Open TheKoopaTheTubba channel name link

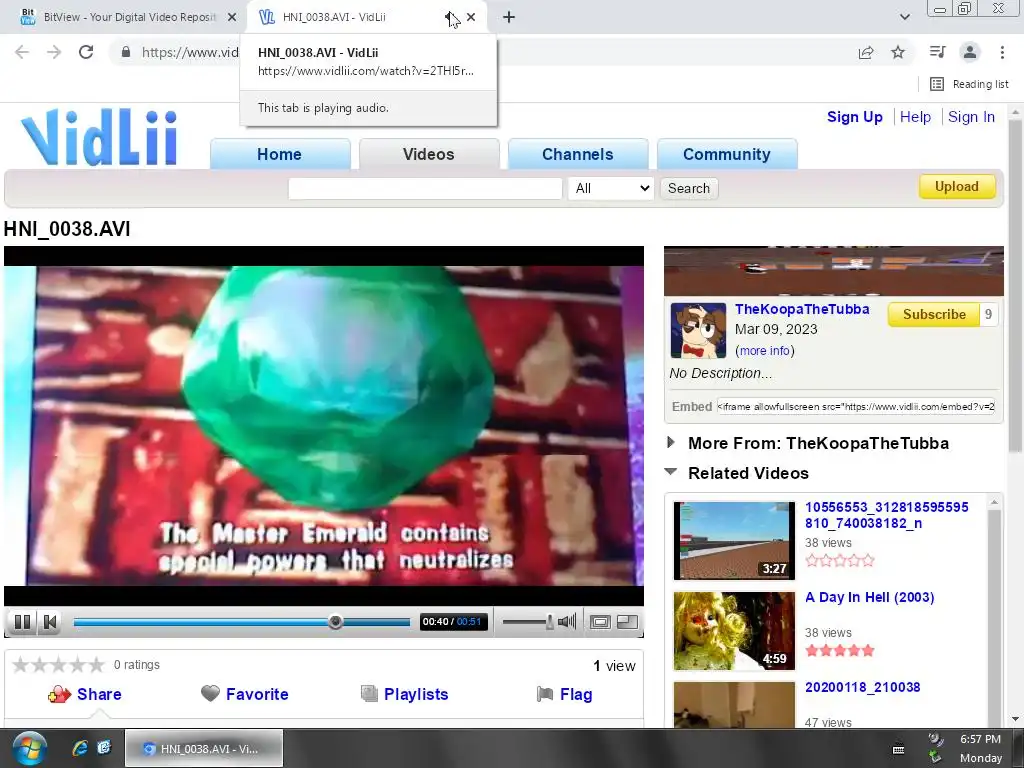click(802, 310)
